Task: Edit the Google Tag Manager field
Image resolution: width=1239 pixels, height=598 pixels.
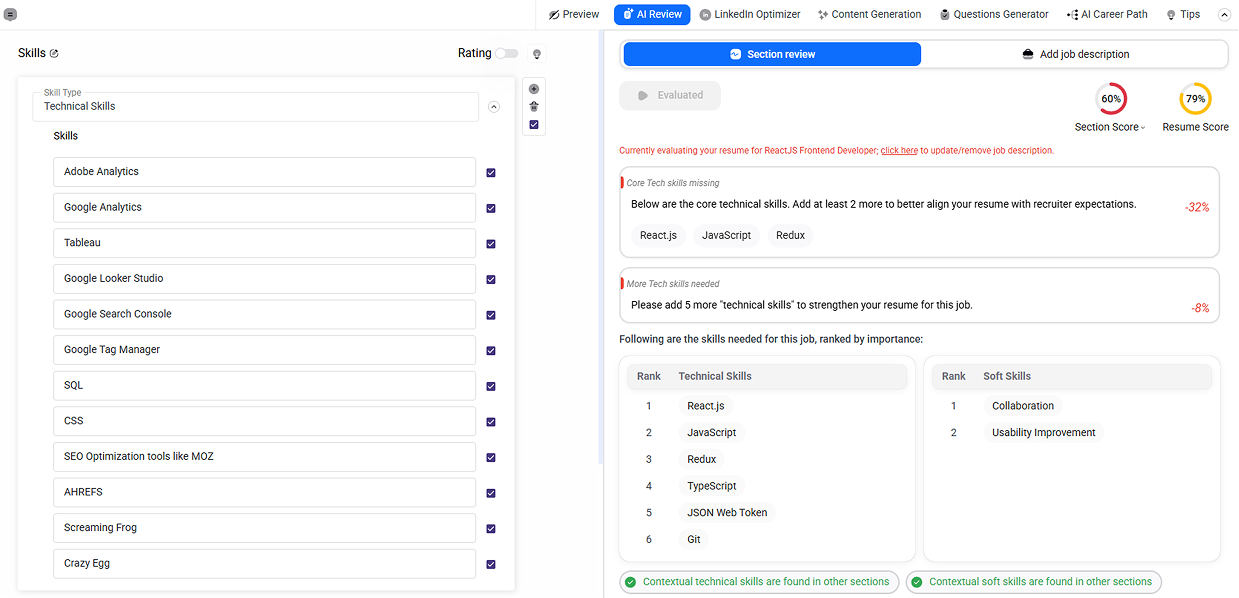Action: click(x=264, y=350)
